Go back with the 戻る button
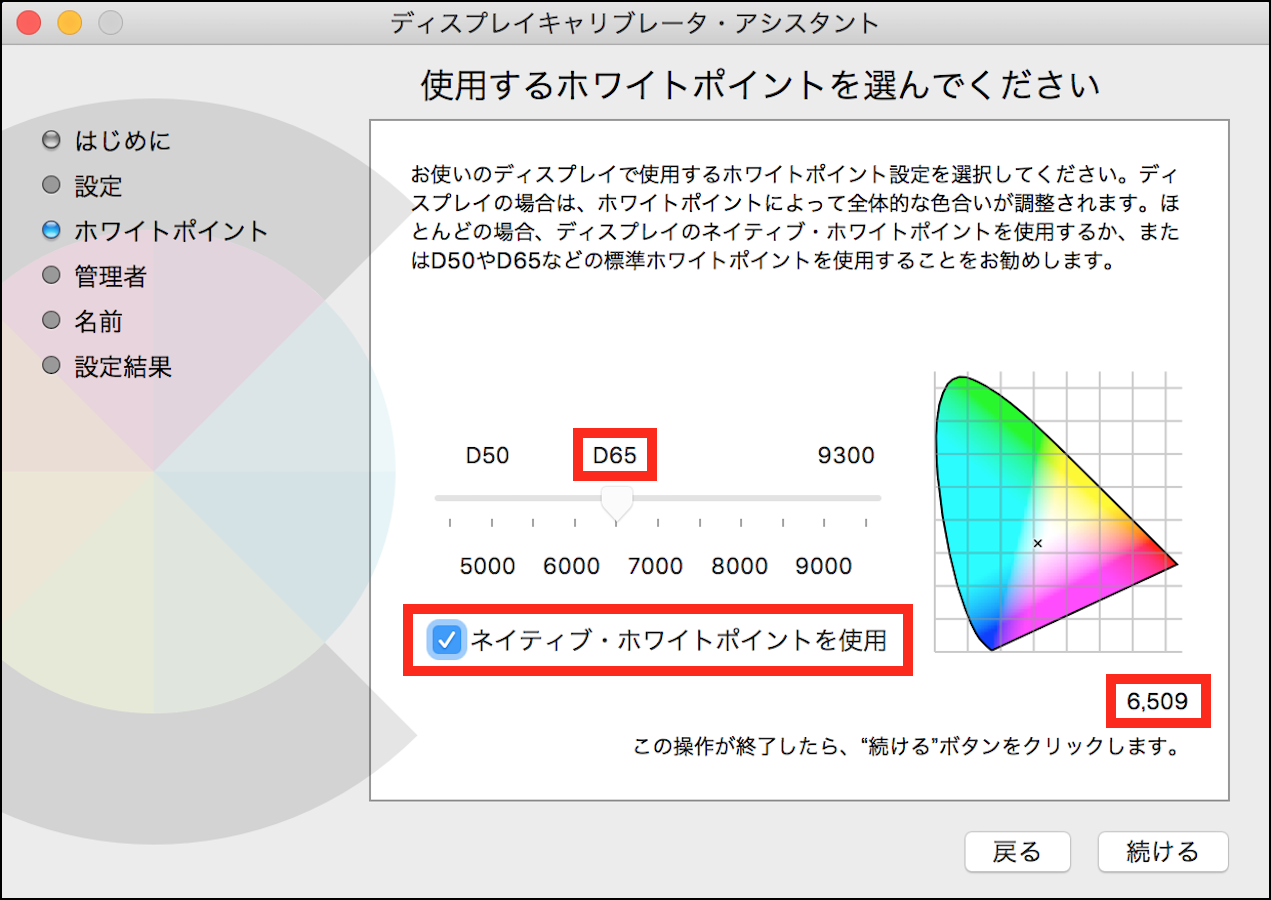 (1017, 852)
